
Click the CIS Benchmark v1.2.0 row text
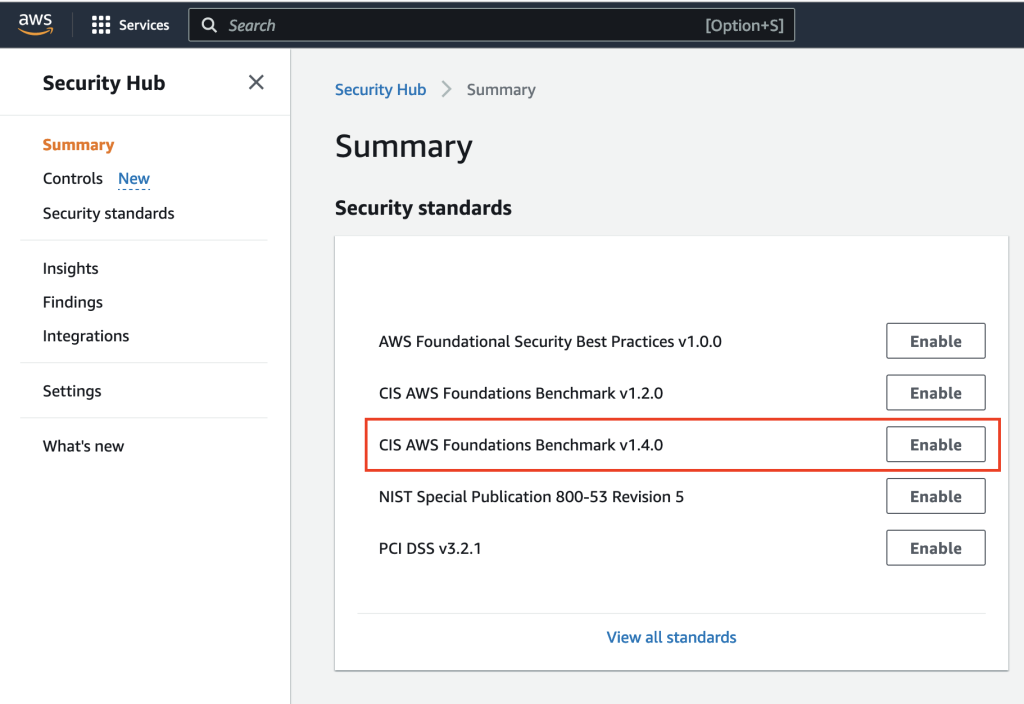click(520, 393)
